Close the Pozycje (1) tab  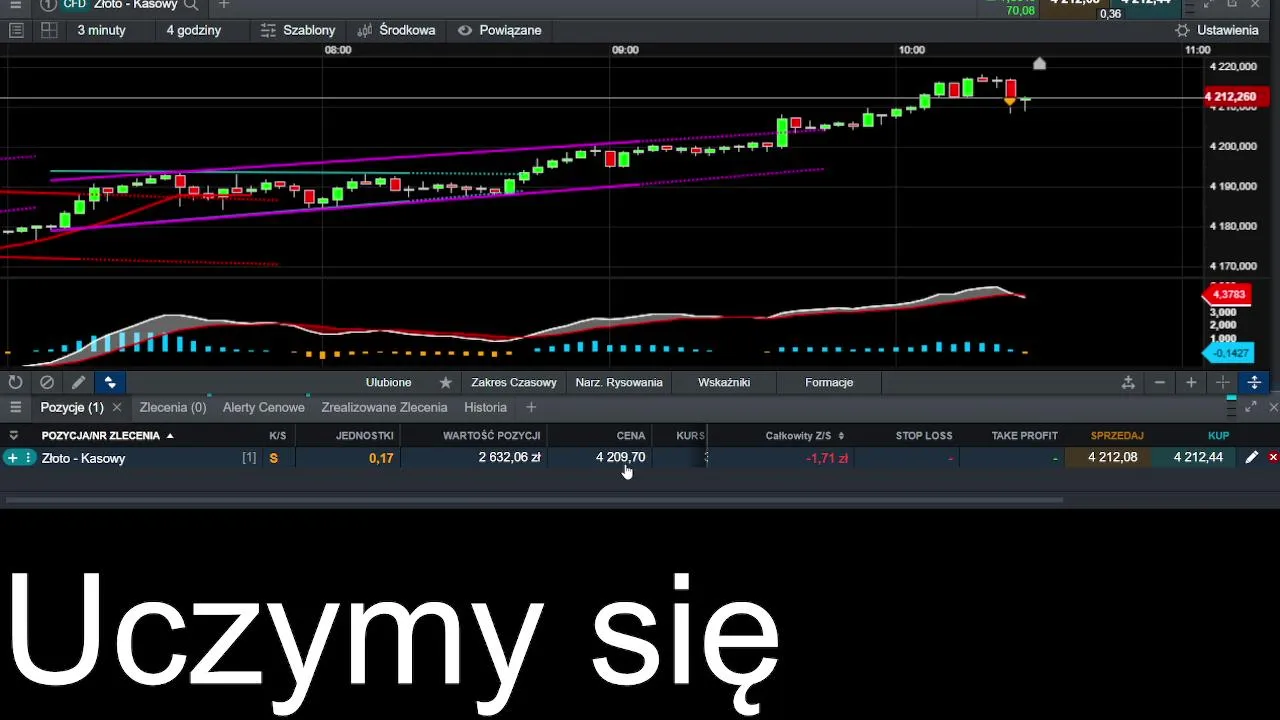pyautogui.click(x=117, y=407)
